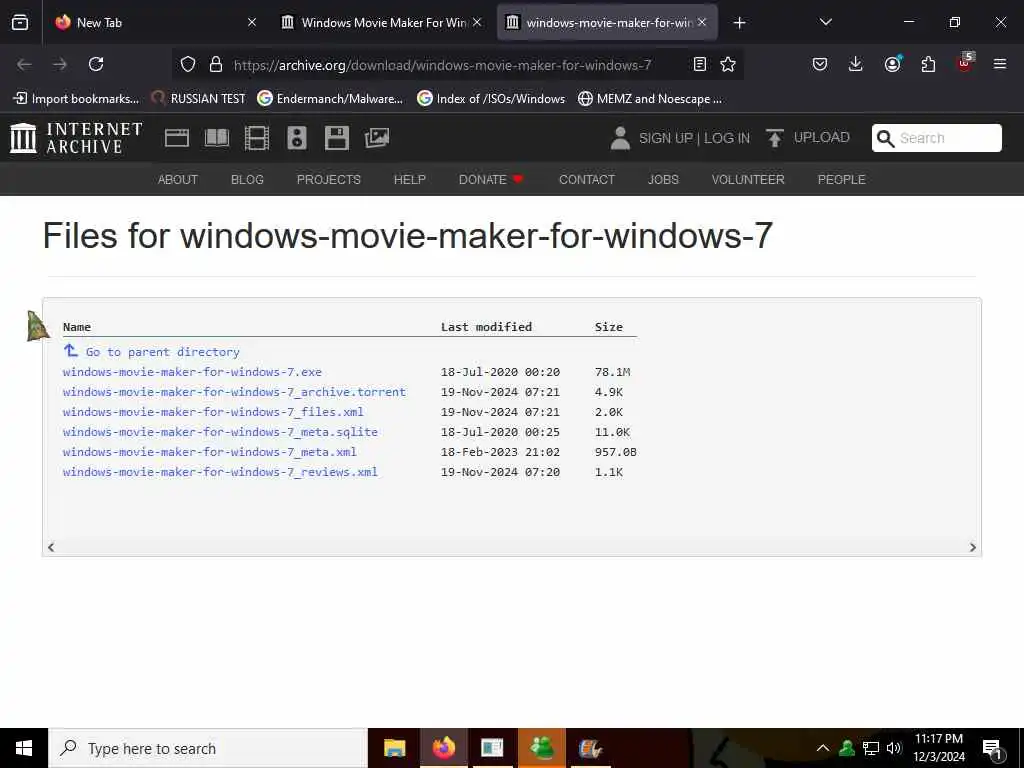Click the Internet Archive Search field
The height and width of the screenshot is (768, 1024).
(936, 138)
